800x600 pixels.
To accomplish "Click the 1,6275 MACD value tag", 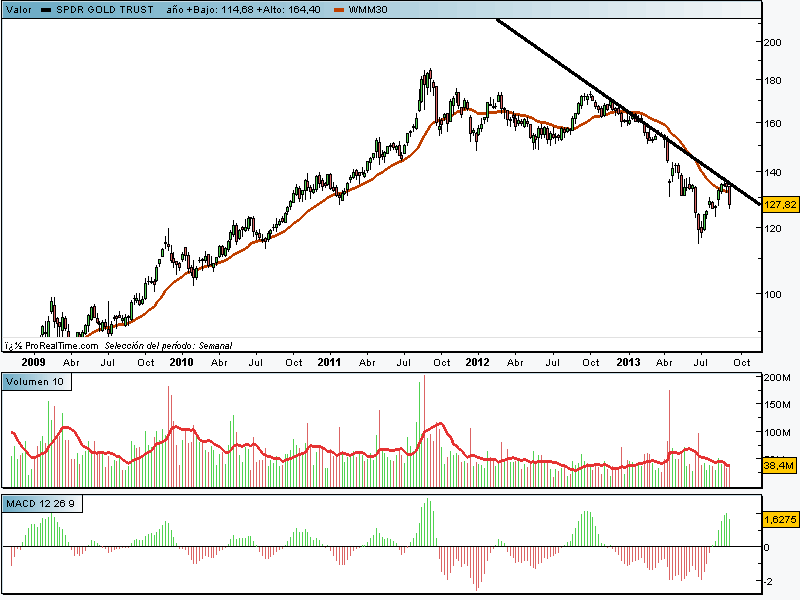I will [779, 520].
